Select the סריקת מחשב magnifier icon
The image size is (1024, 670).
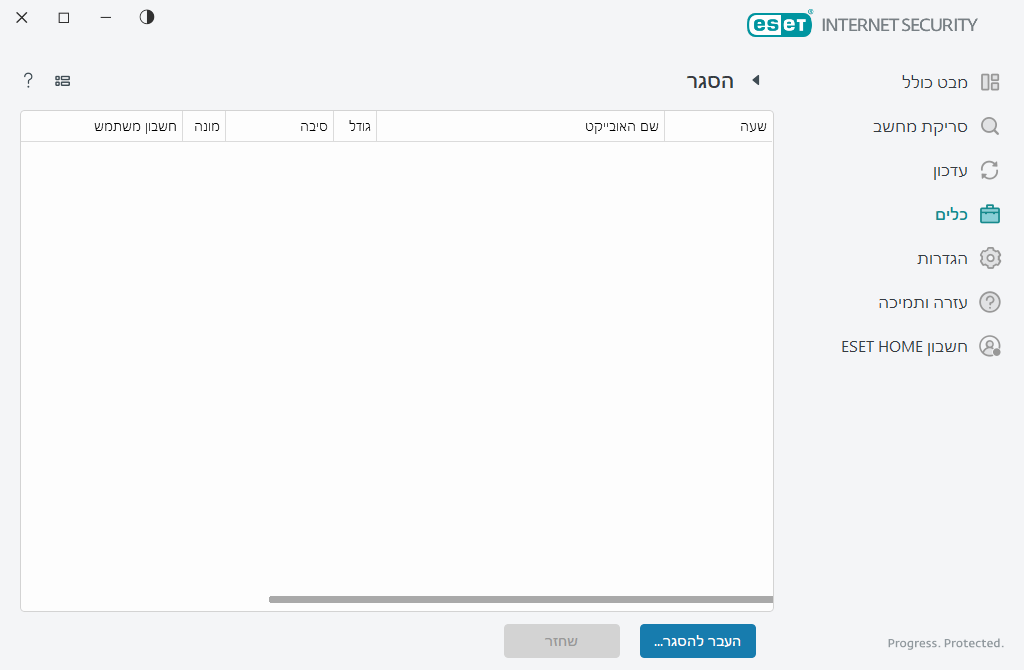(x=990, y=126)
